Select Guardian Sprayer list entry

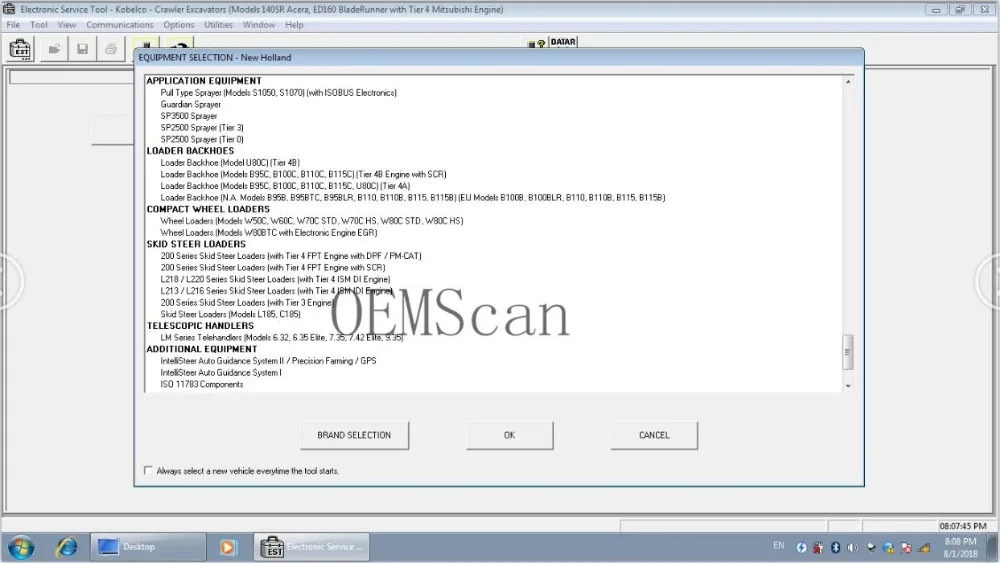tap(191, 105)
